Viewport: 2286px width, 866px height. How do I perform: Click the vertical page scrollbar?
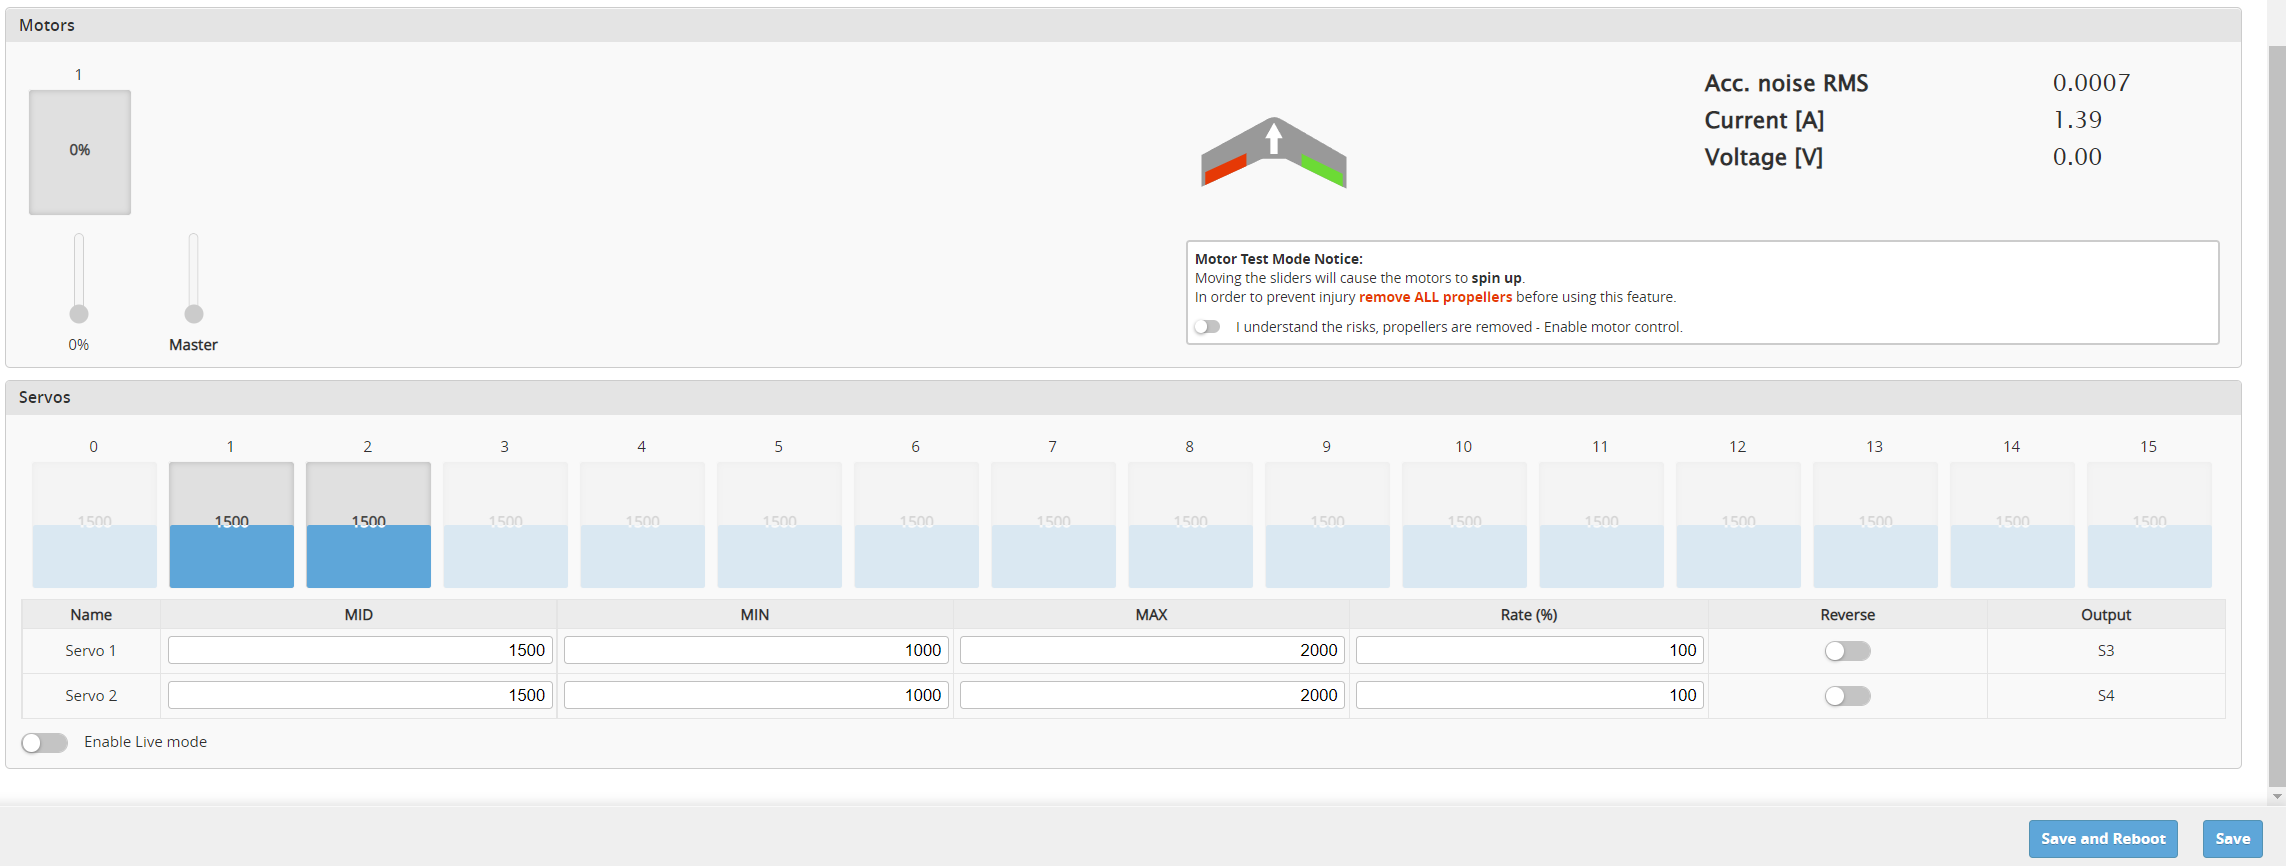tap(2277, 415)
